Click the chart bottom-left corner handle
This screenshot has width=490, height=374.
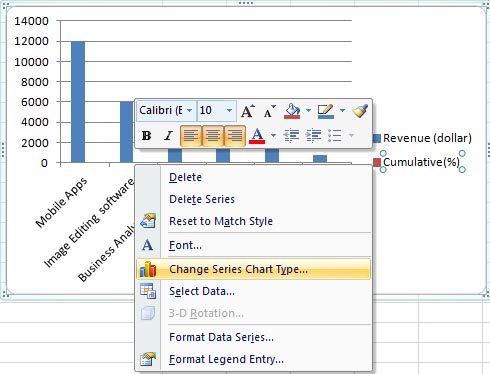(5, 294)
